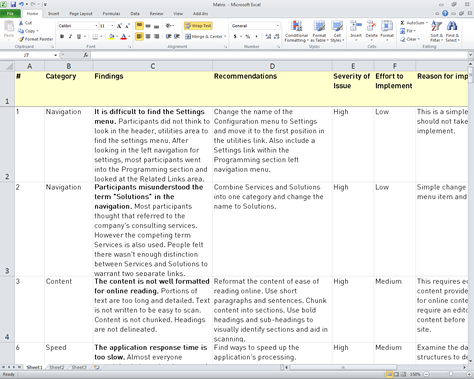The image size is (474, 379).
Task: Activate the Format Painter
Action: coord(36,39)
